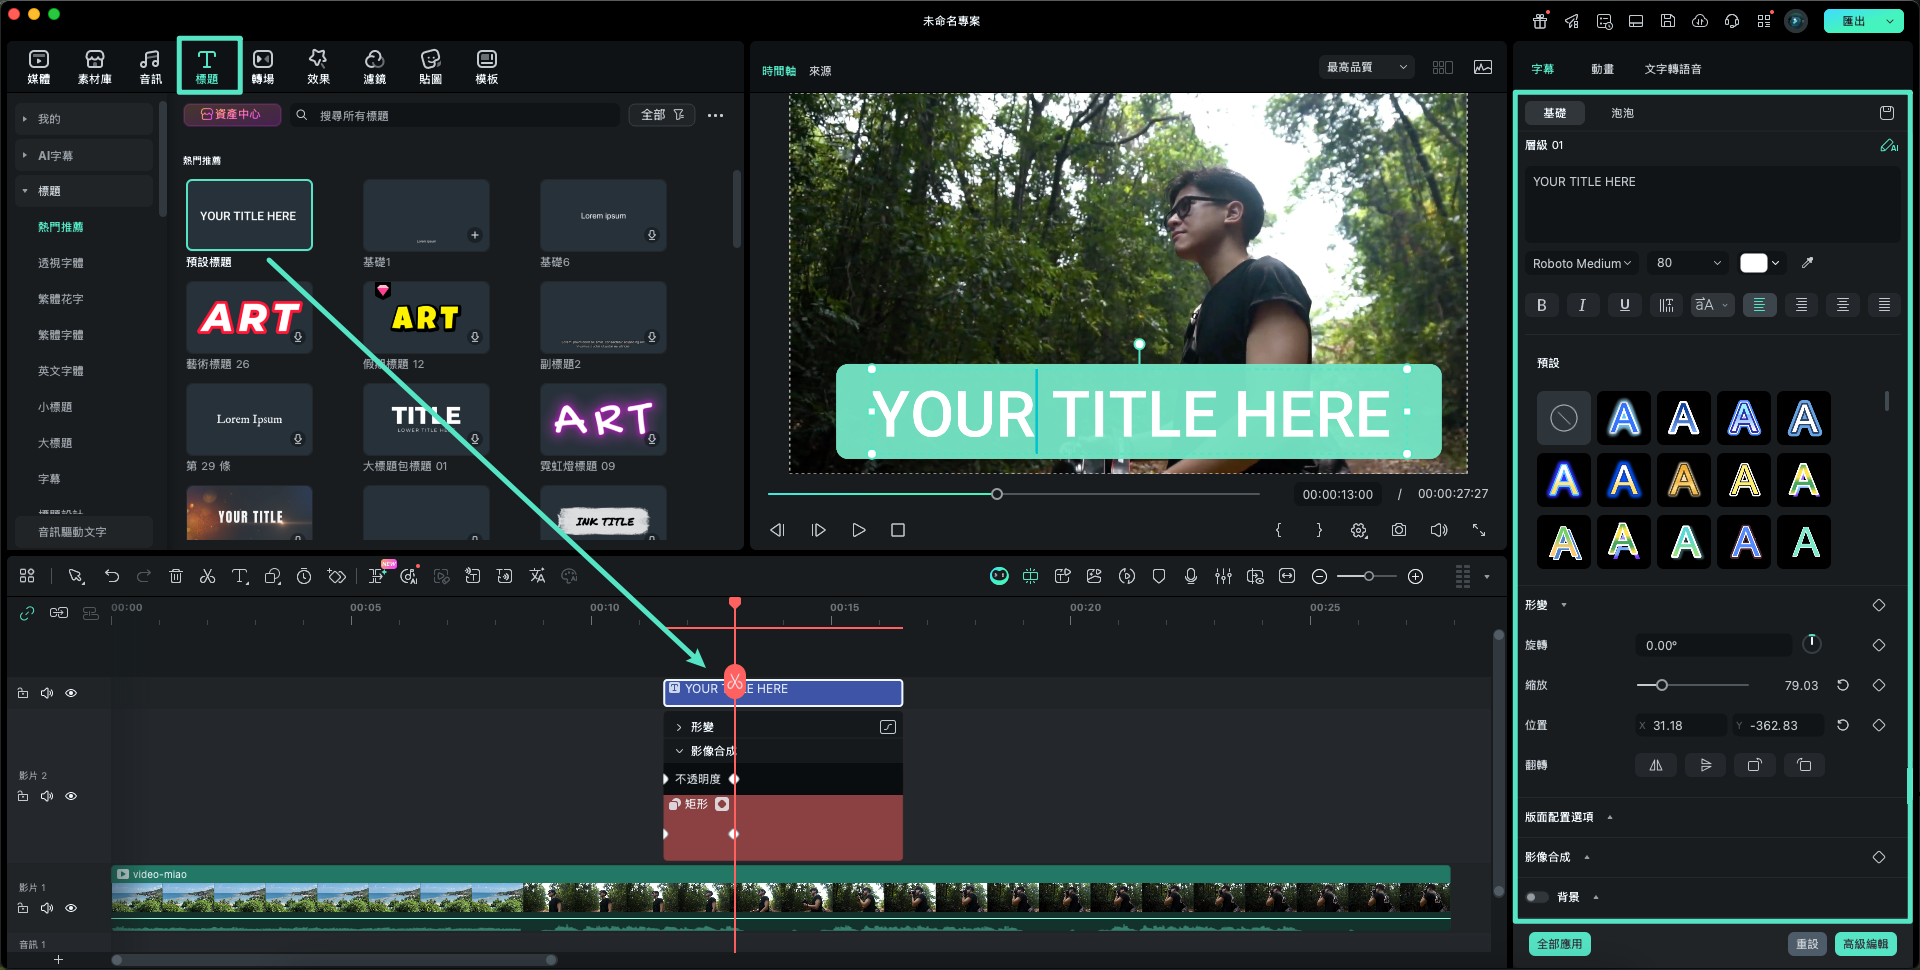
Task: Switch to the 動畫 tab
Action: coord(1602,69)
